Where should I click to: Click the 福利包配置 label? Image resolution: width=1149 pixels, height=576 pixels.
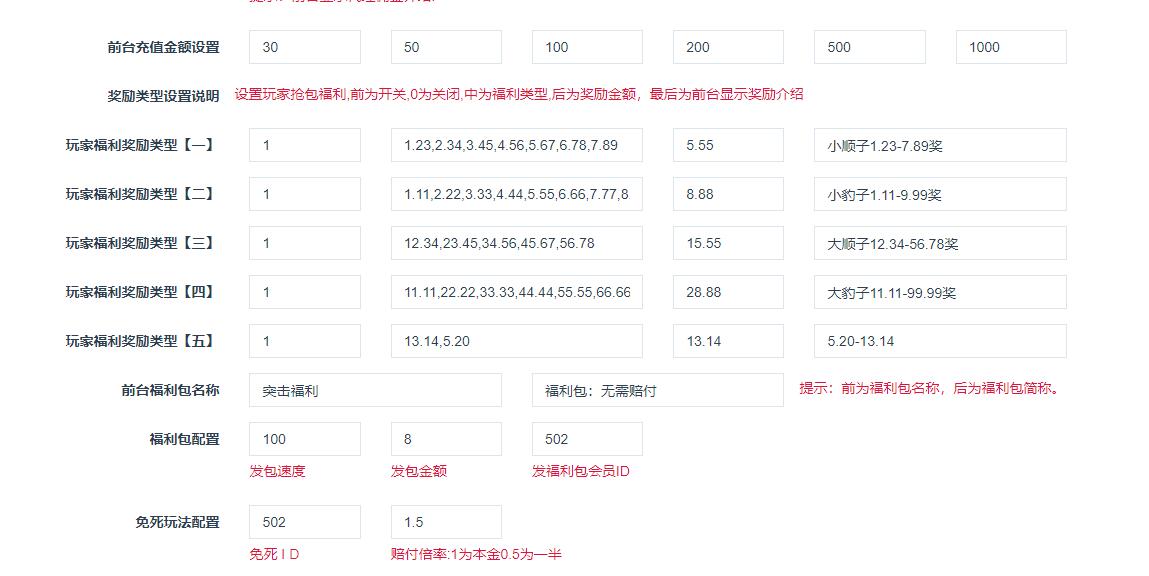click(x=185, y=439)
